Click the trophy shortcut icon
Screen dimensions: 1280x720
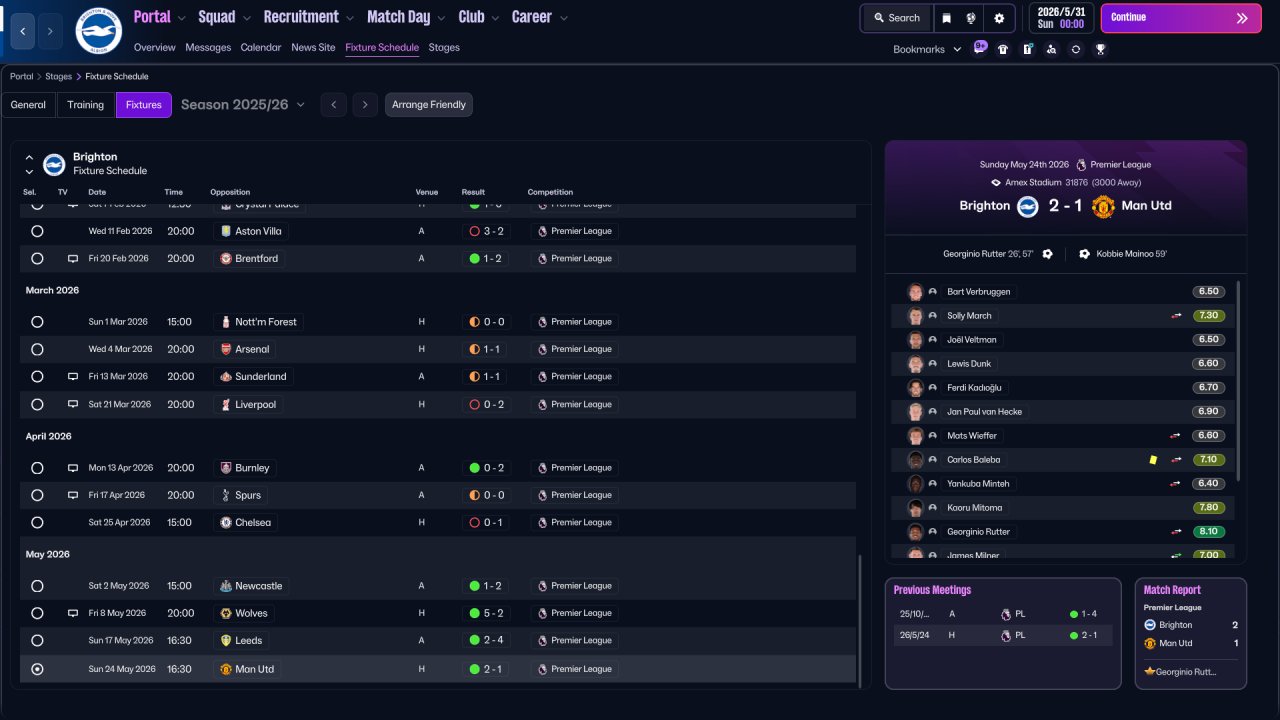[1100, 49]
